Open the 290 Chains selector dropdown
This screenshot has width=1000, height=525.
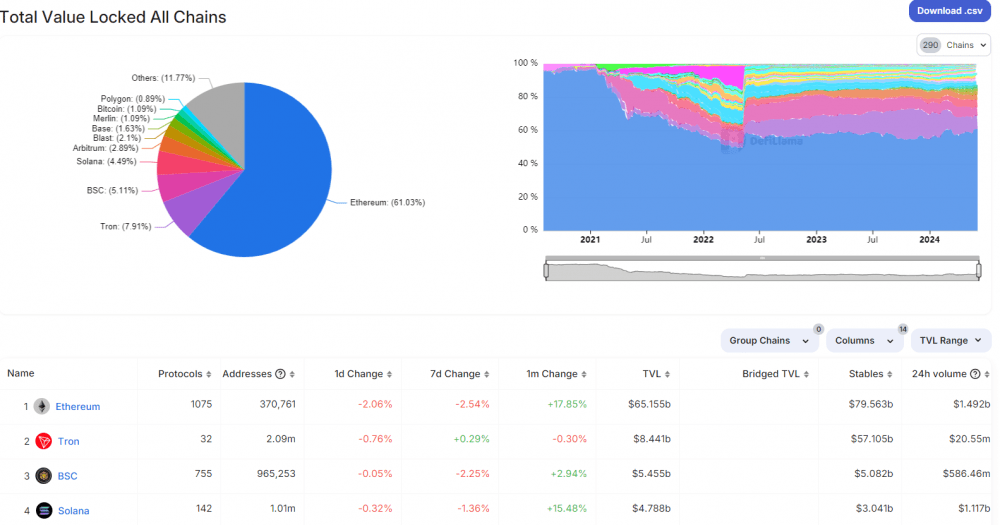[x=953, y=45]
